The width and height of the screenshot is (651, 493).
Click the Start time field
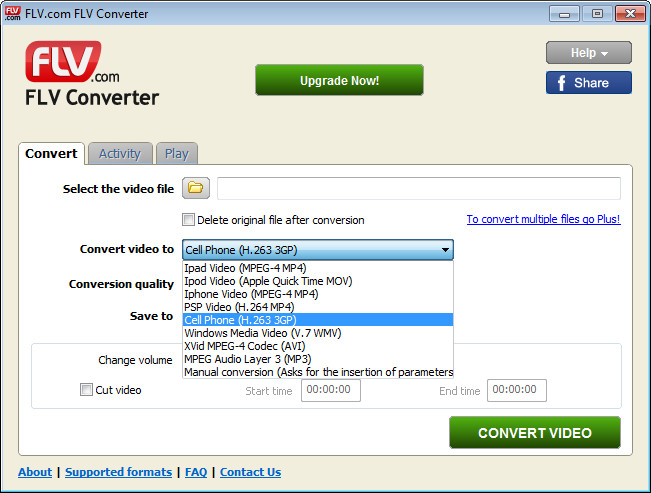click(x=331, y=390)
